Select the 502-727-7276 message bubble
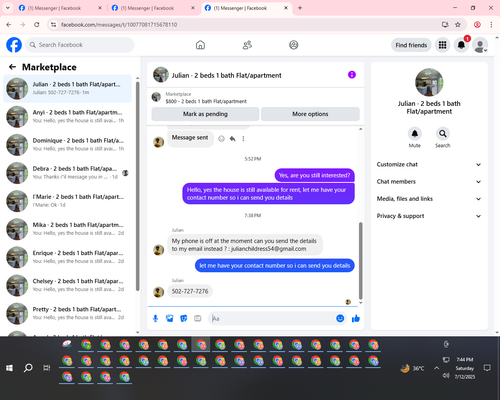The width and height of the screenshot is (500, 400). [x=190, y=291]
